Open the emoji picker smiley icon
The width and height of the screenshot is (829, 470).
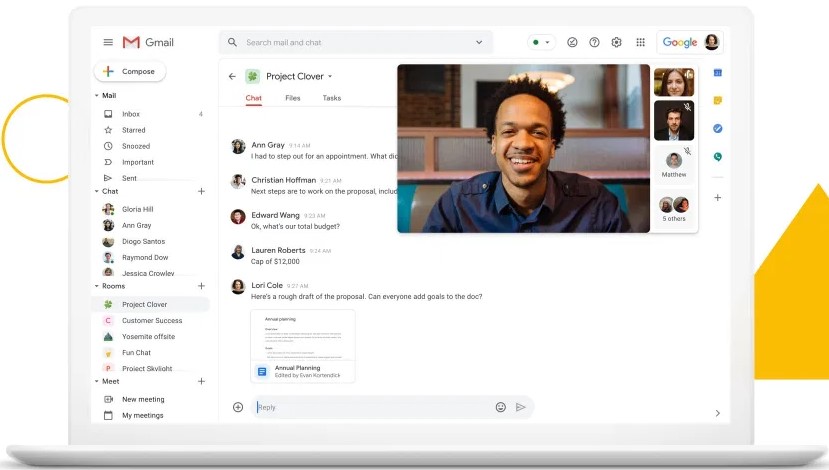coord(501,407)
